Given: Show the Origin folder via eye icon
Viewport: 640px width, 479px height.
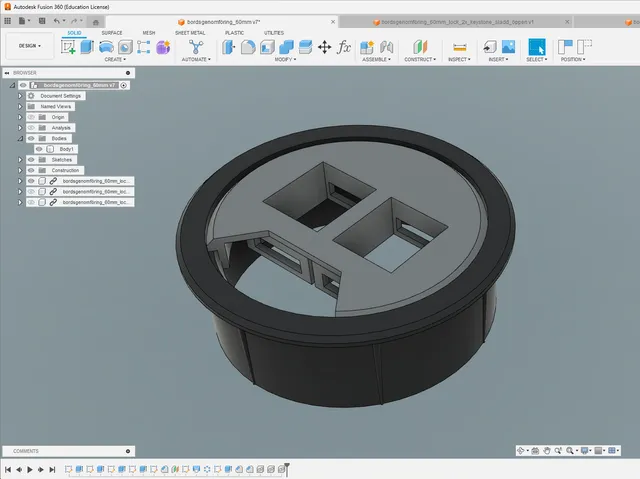Looking at the screenshot, I should (31, 117).
